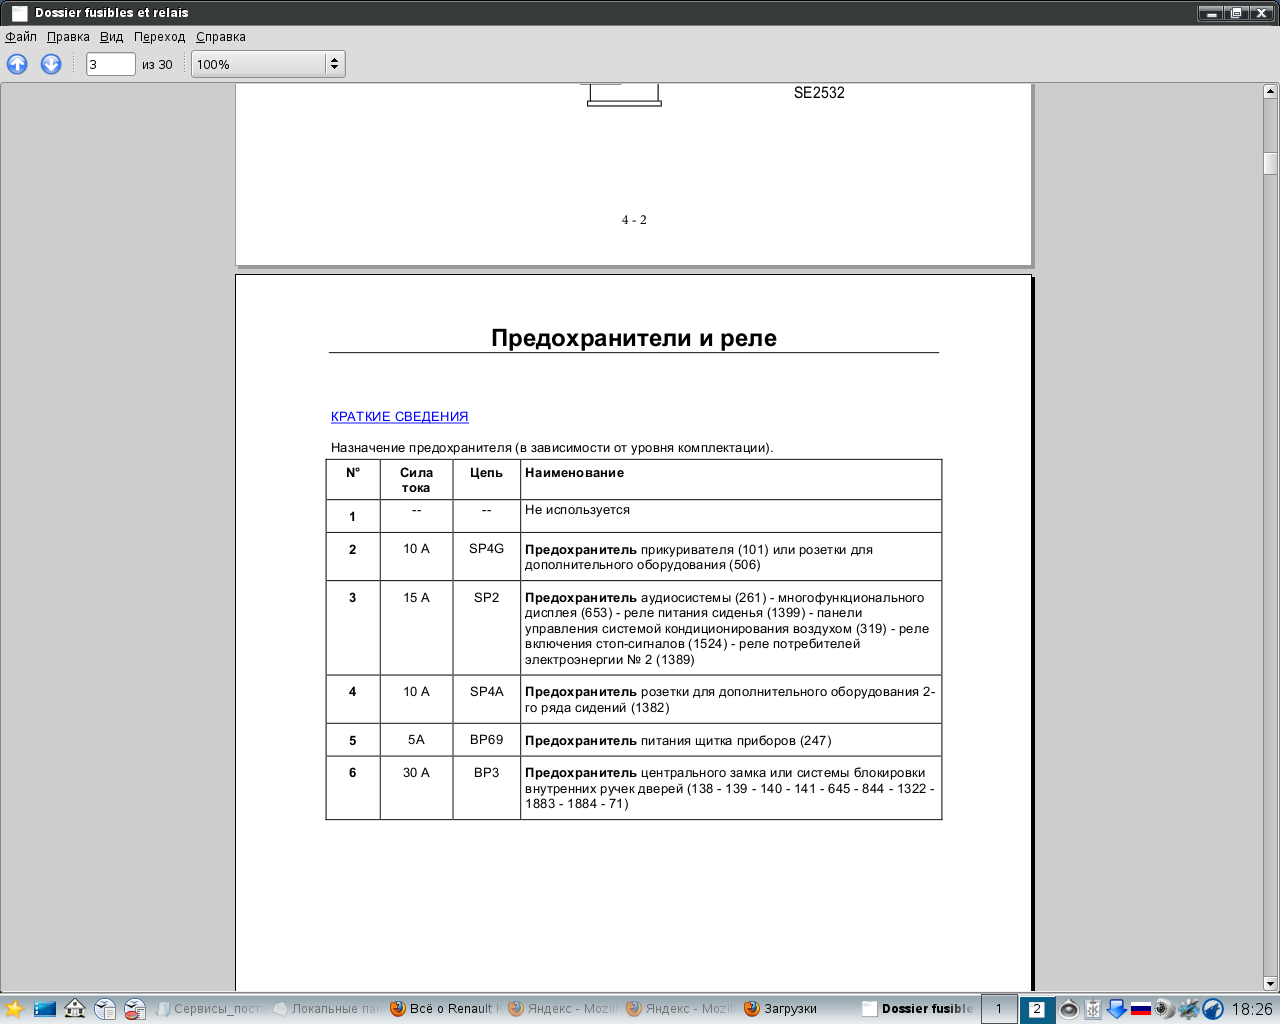Open the Файл menu
Screen dimensions: 1280x1024
pos(21,37)
